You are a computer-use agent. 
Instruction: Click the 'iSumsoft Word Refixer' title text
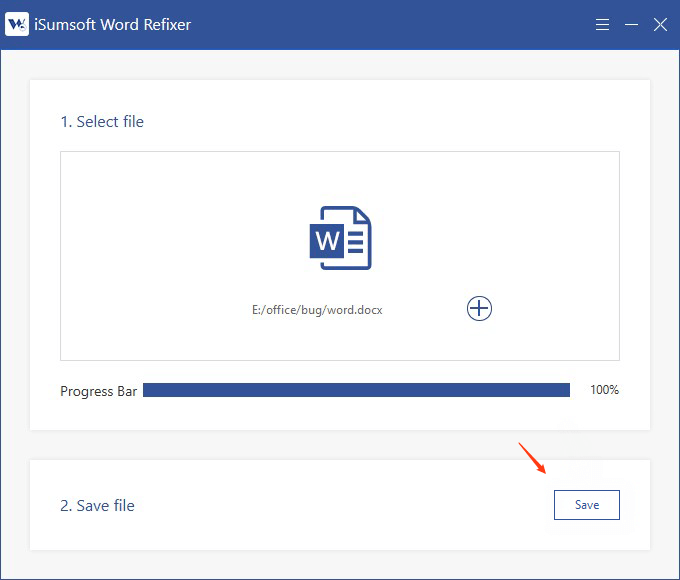[x=112, y=25]
